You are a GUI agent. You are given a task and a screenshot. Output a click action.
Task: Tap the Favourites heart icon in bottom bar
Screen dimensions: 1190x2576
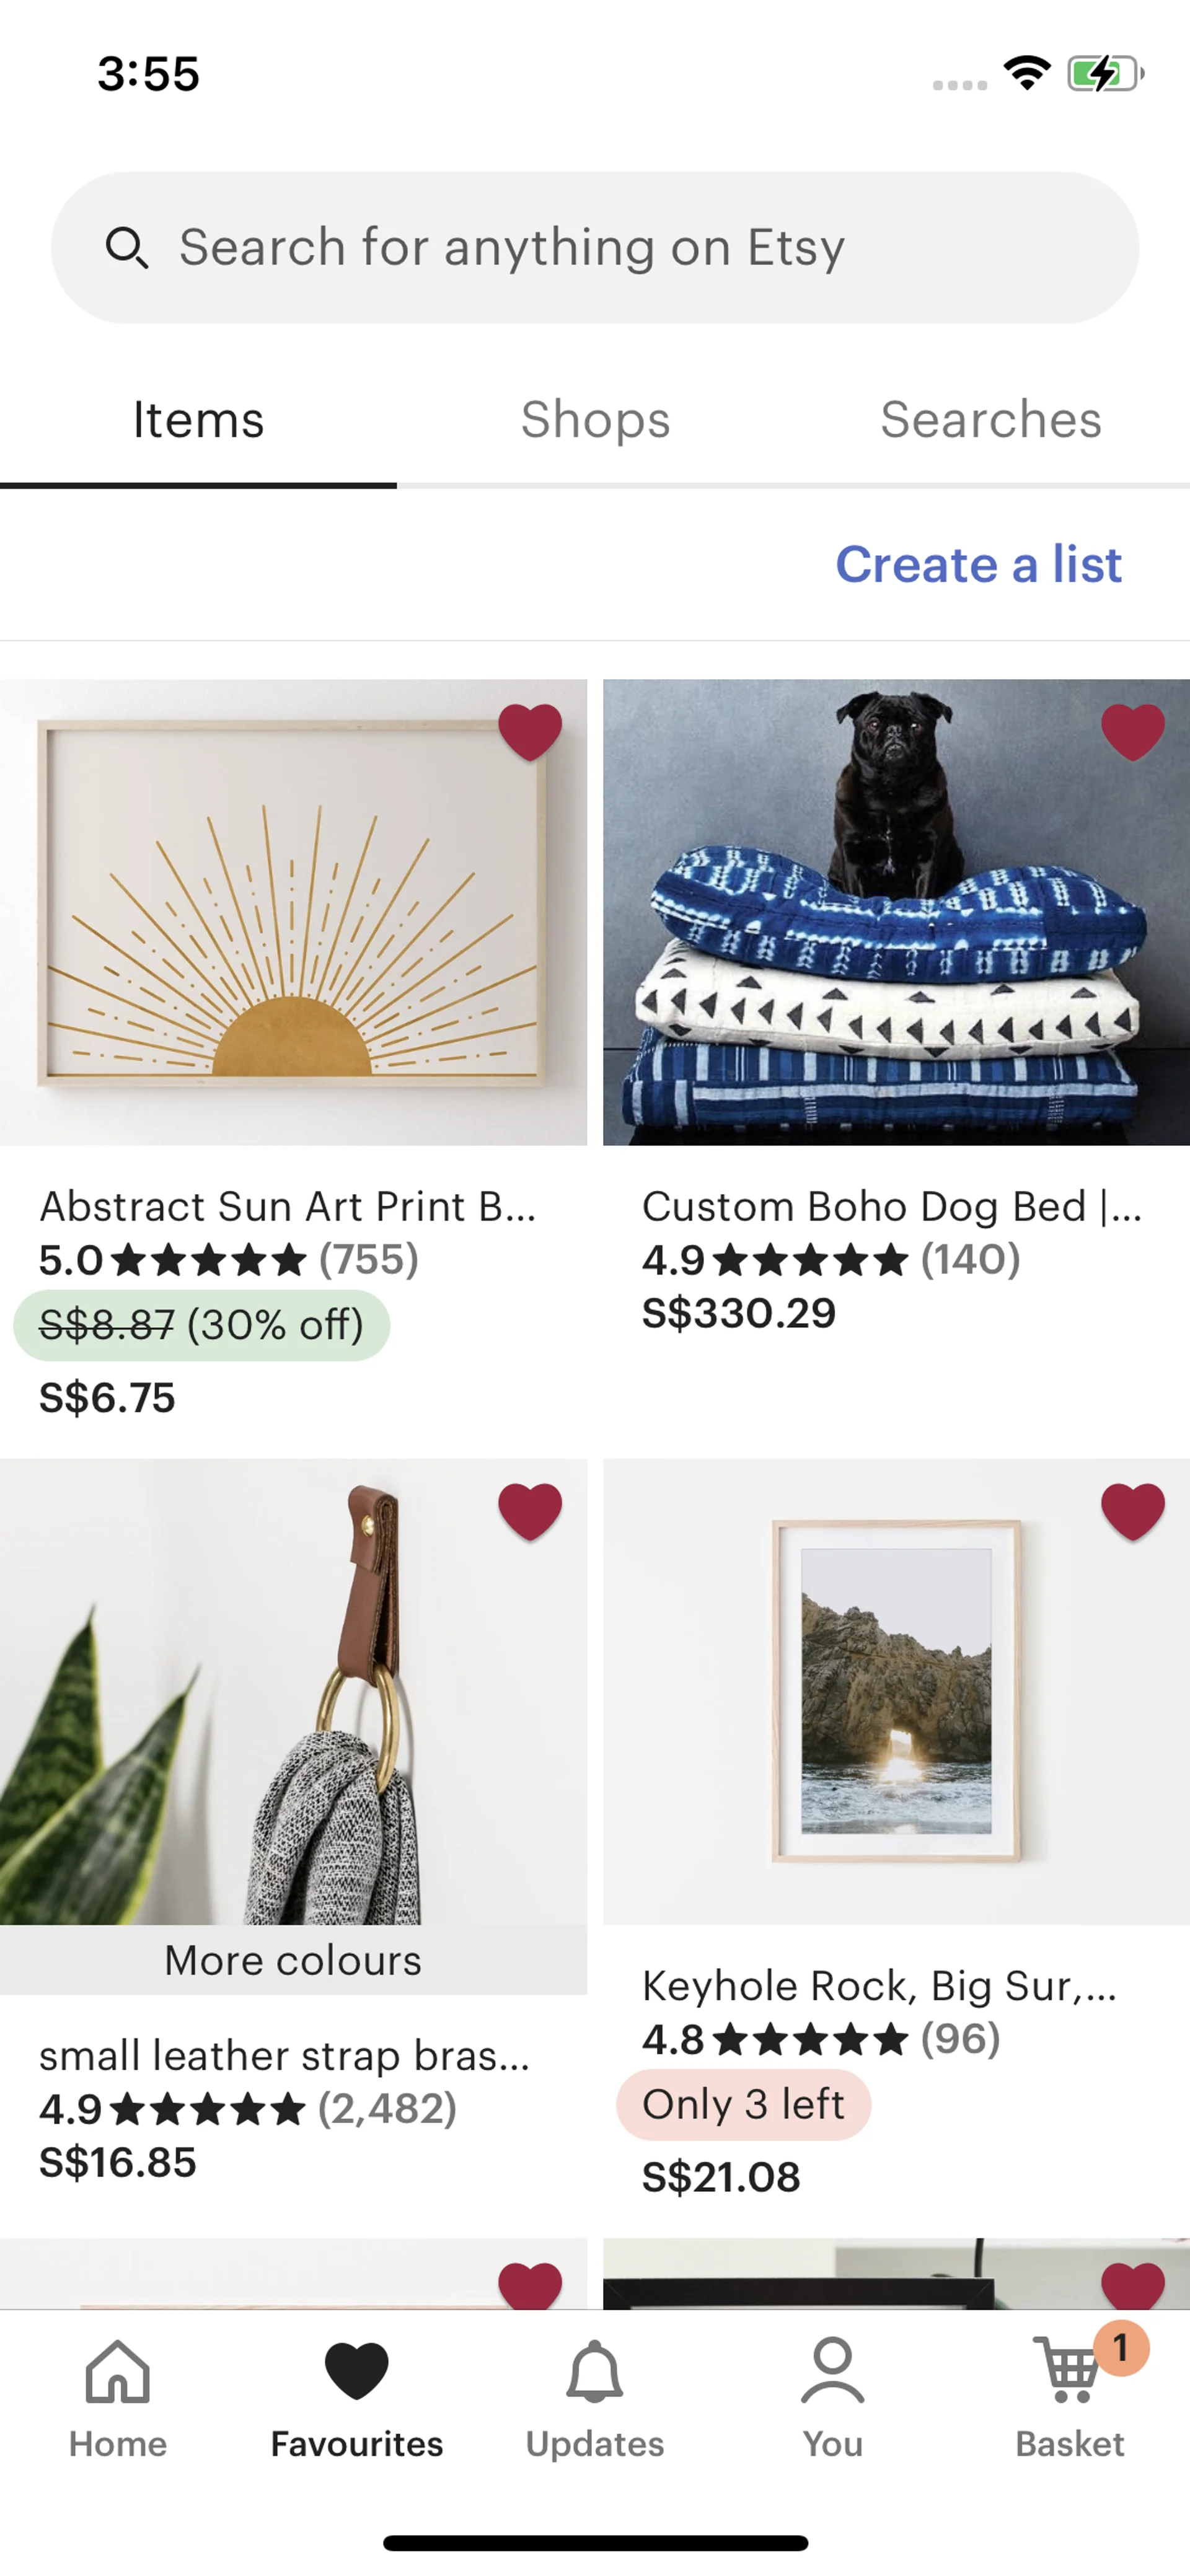coord(357,2371)
